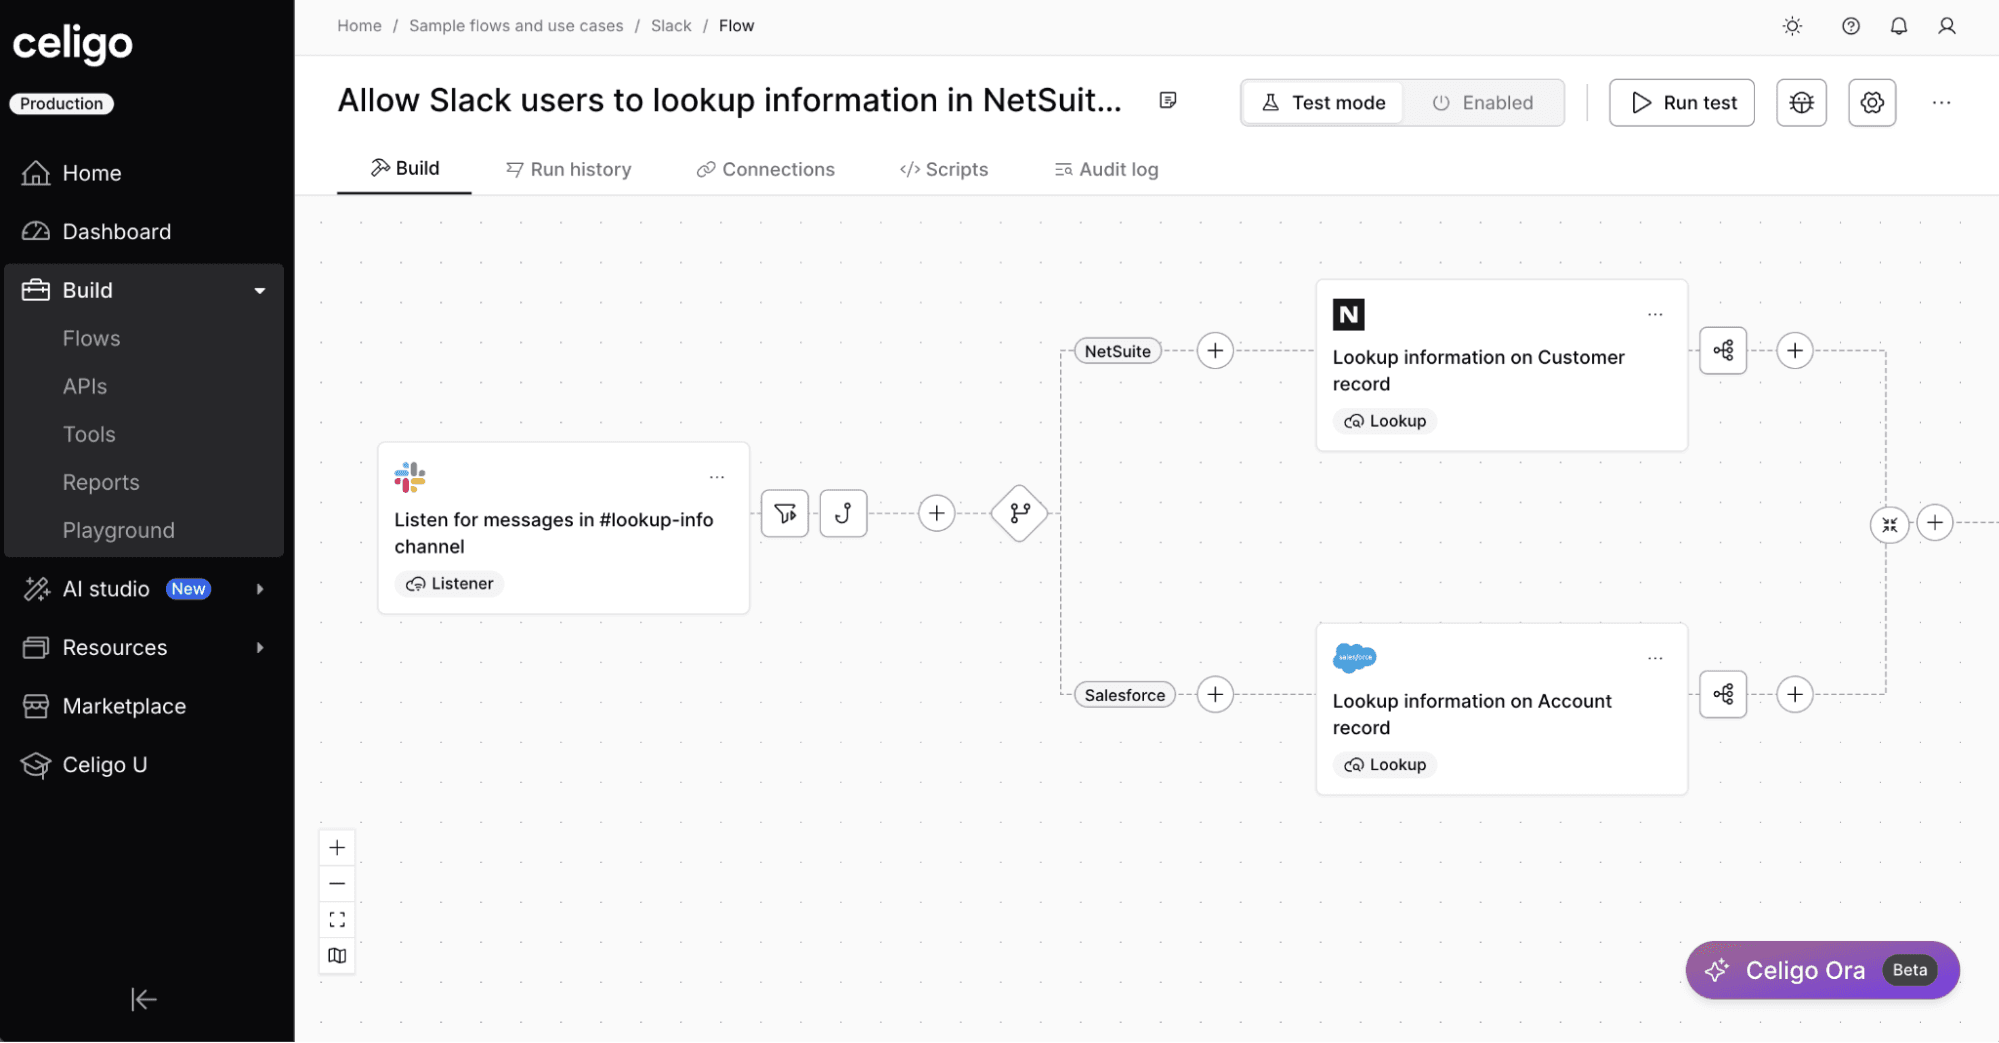Open the notifications bell

point(1898,26)
